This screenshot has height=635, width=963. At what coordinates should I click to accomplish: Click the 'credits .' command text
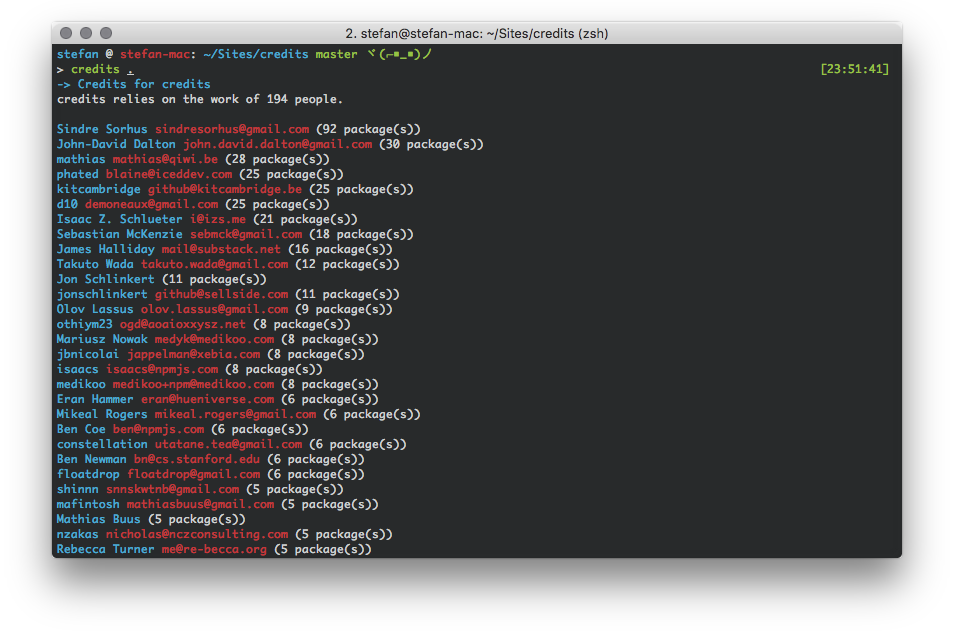click(x=102, y=69)
